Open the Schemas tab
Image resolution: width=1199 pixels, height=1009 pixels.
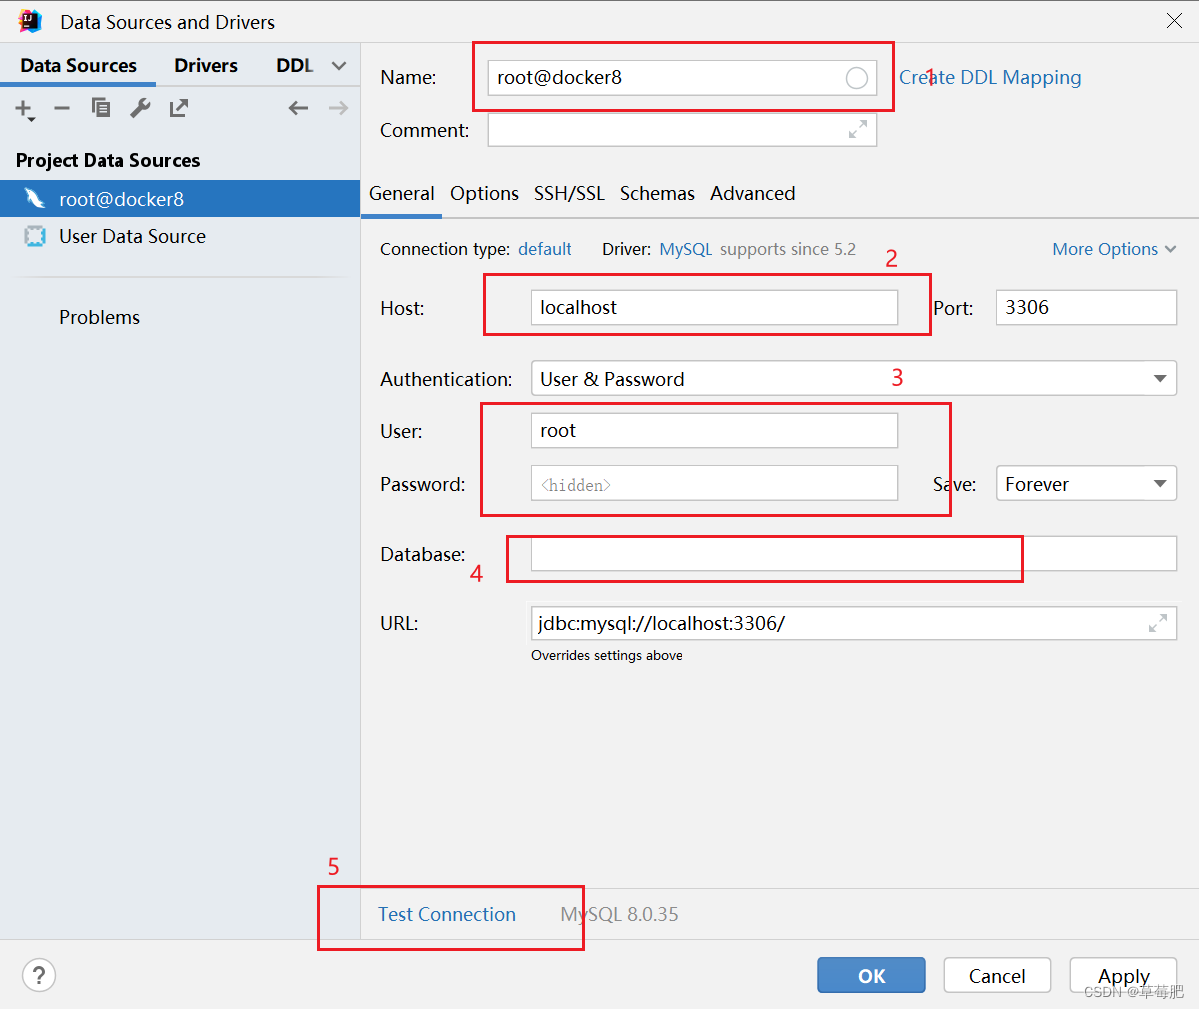pos(657,193)
